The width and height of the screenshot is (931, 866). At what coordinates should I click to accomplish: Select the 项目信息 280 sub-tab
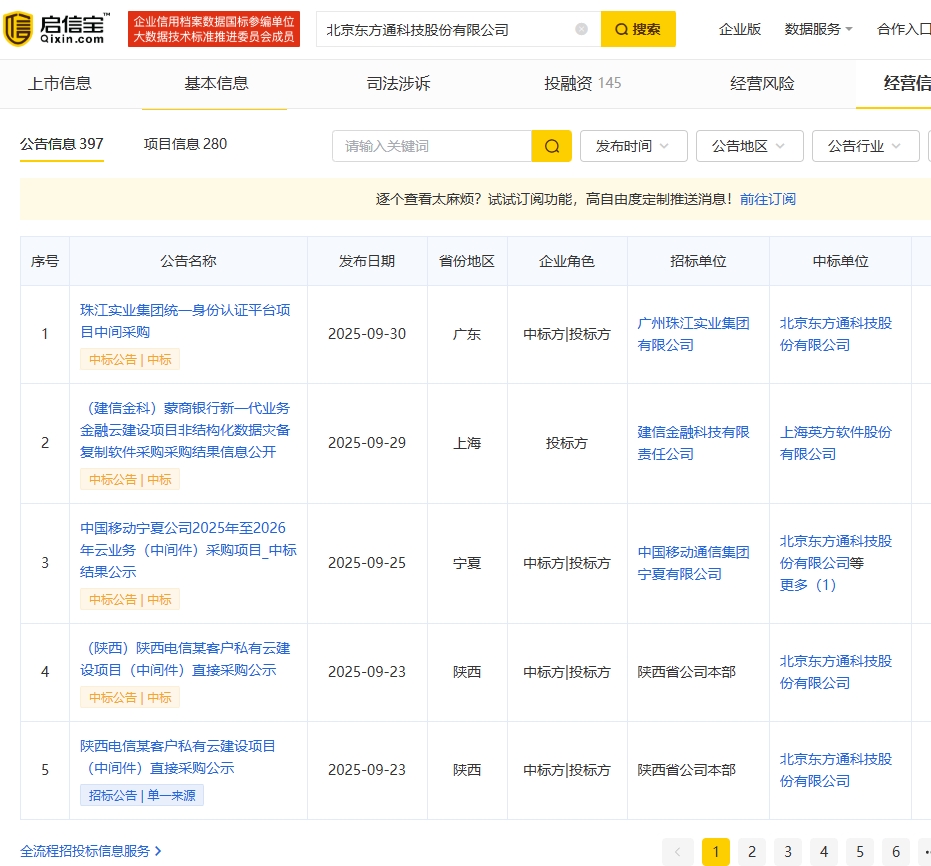185,144
